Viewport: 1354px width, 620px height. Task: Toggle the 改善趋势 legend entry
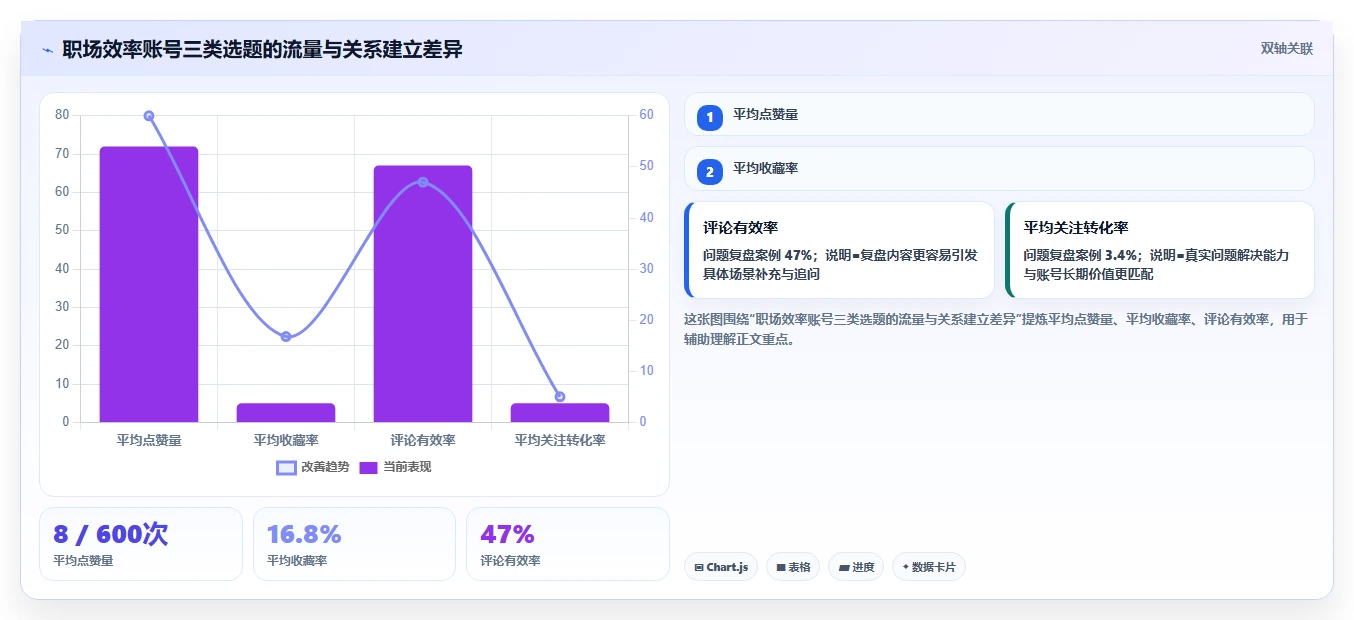coord(313,467)
